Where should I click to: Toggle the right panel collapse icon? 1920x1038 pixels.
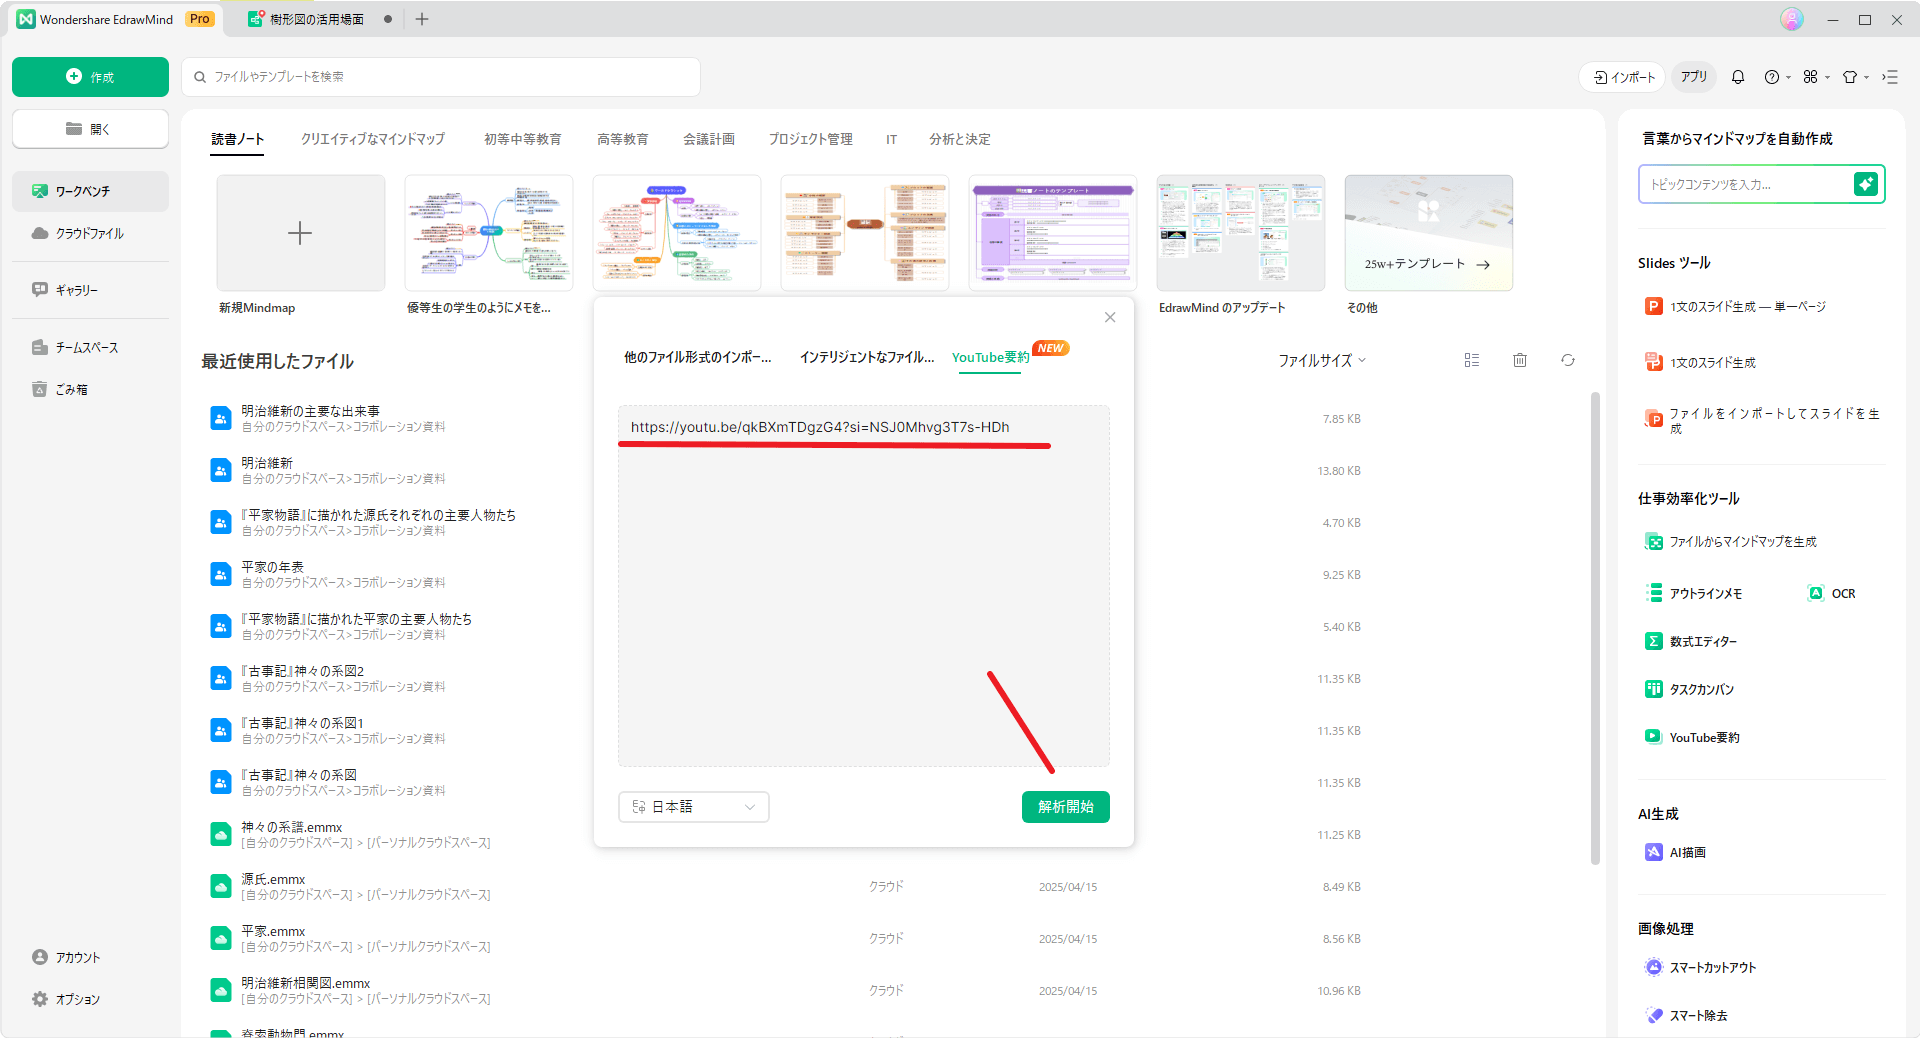click(x=1890, y=77)
